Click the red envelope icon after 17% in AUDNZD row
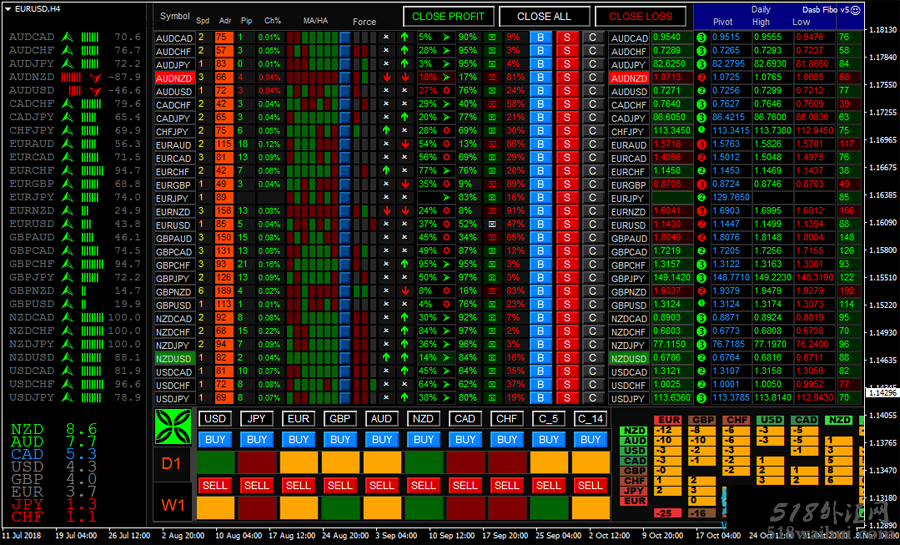 [492, 77]
